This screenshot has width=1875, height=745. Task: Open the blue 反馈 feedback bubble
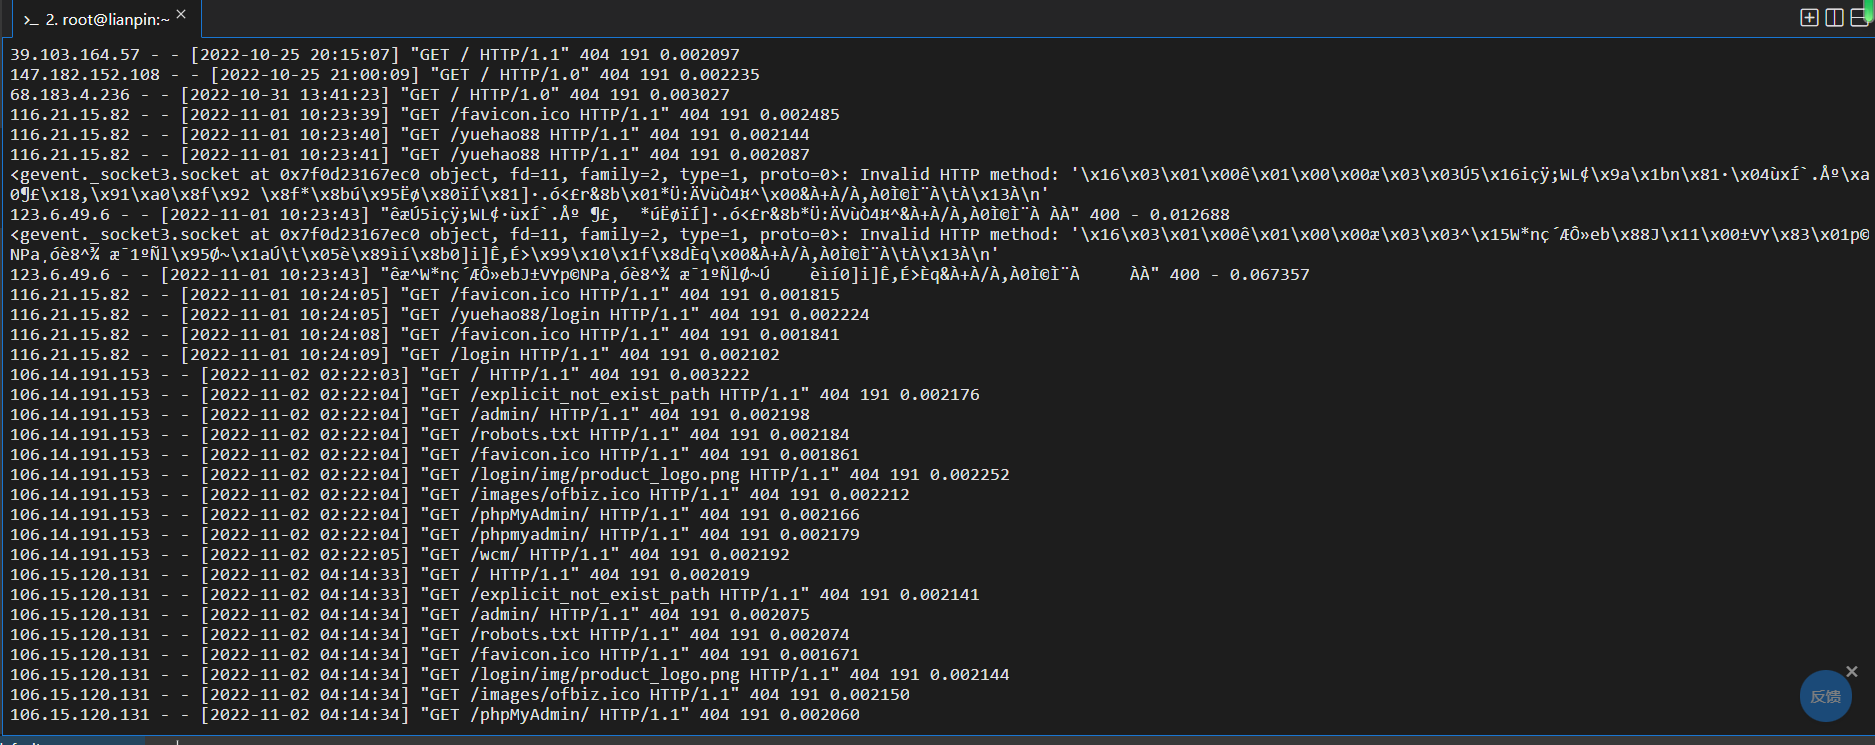click(1825, 696)
